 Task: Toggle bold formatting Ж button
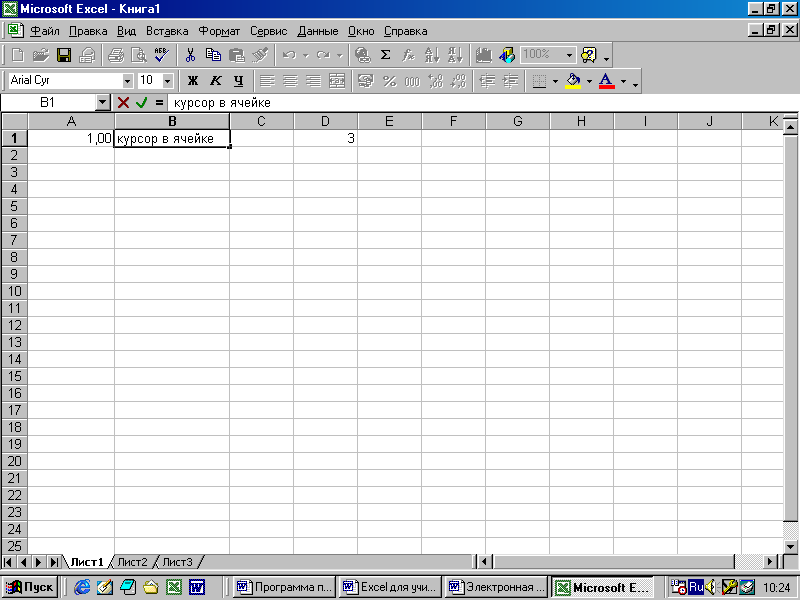pos(192,81)
